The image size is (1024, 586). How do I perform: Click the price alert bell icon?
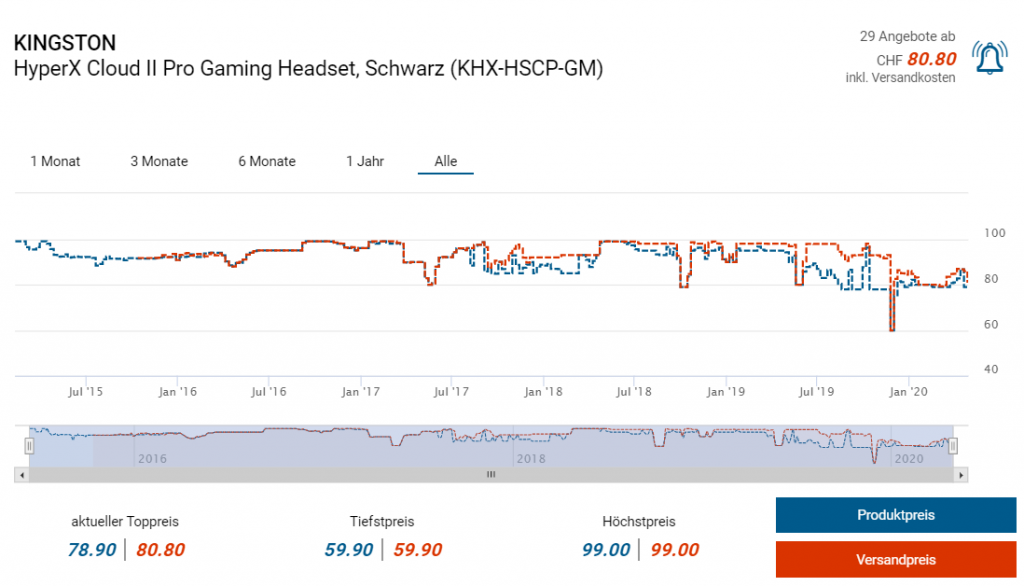[x=989, y=60]
